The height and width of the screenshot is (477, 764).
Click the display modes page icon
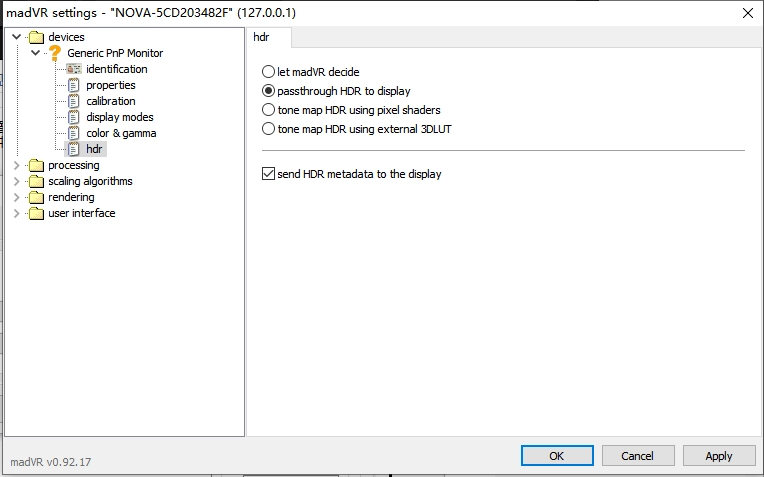(x=74, y=117)
